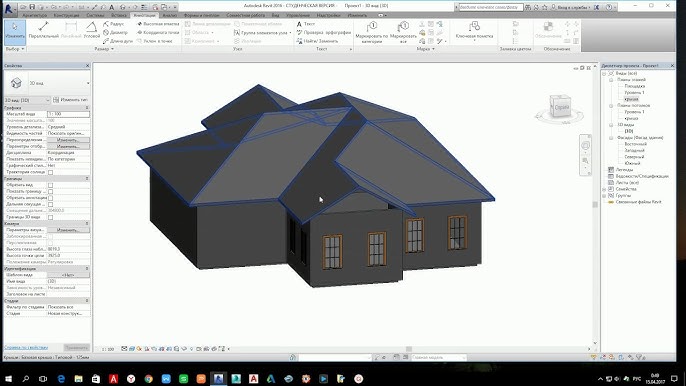The image size is (686, 386).
Task: Toggle Crop Region Visible (Показать границу) checkbox
Action: pyautogui.click(x=50, y=191)
